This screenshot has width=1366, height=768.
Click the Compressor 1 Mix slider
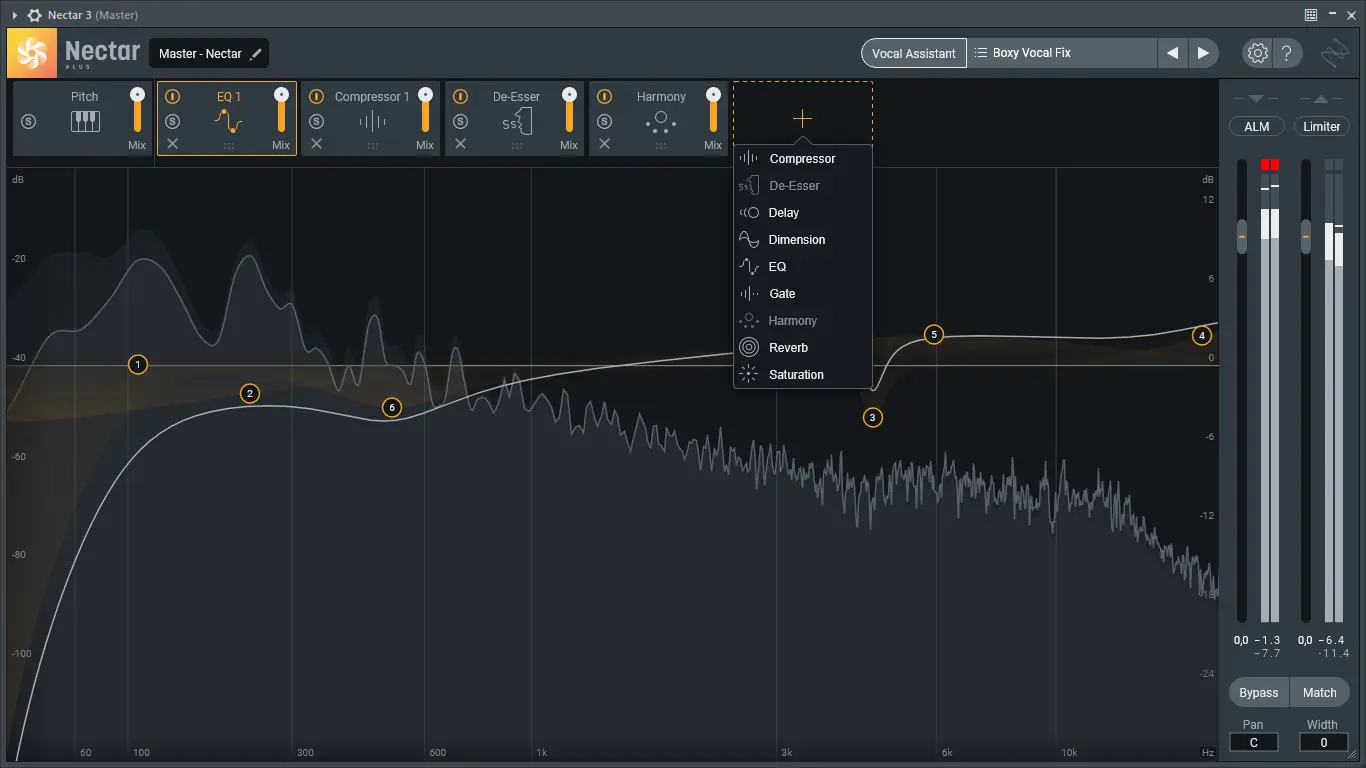(425, 110)
